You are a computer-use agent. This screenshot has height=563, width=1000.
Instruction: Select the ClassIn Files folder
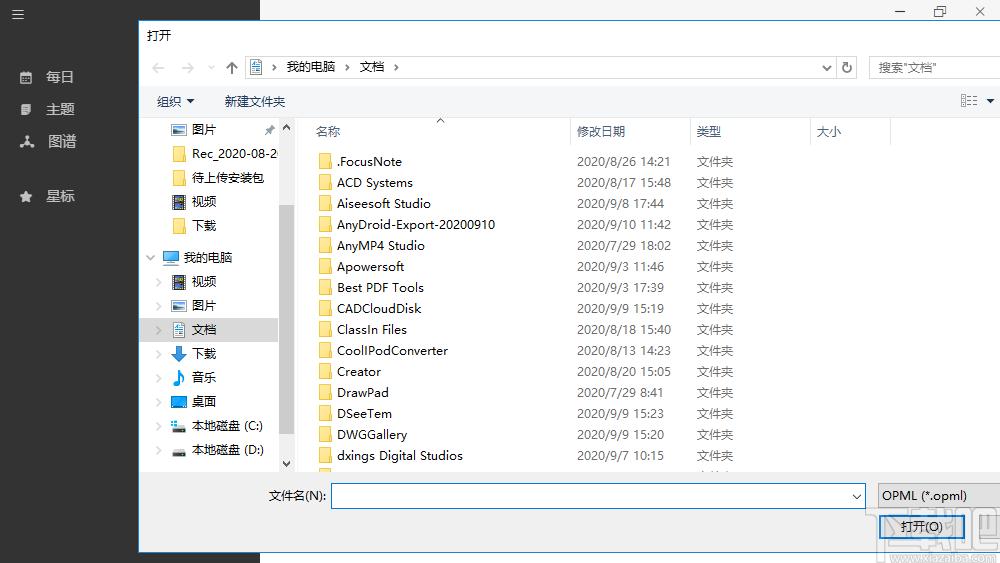click(x=363, y=330)
